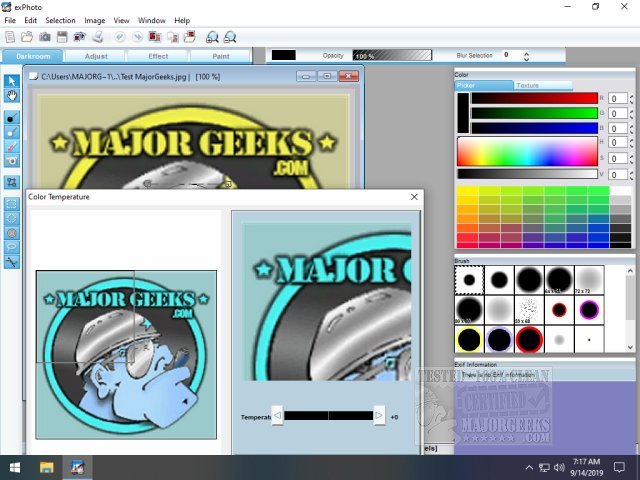The width and height of the screenshot is (640, 480).
Task: Click the Redo arrow icon
Action: 138,37
